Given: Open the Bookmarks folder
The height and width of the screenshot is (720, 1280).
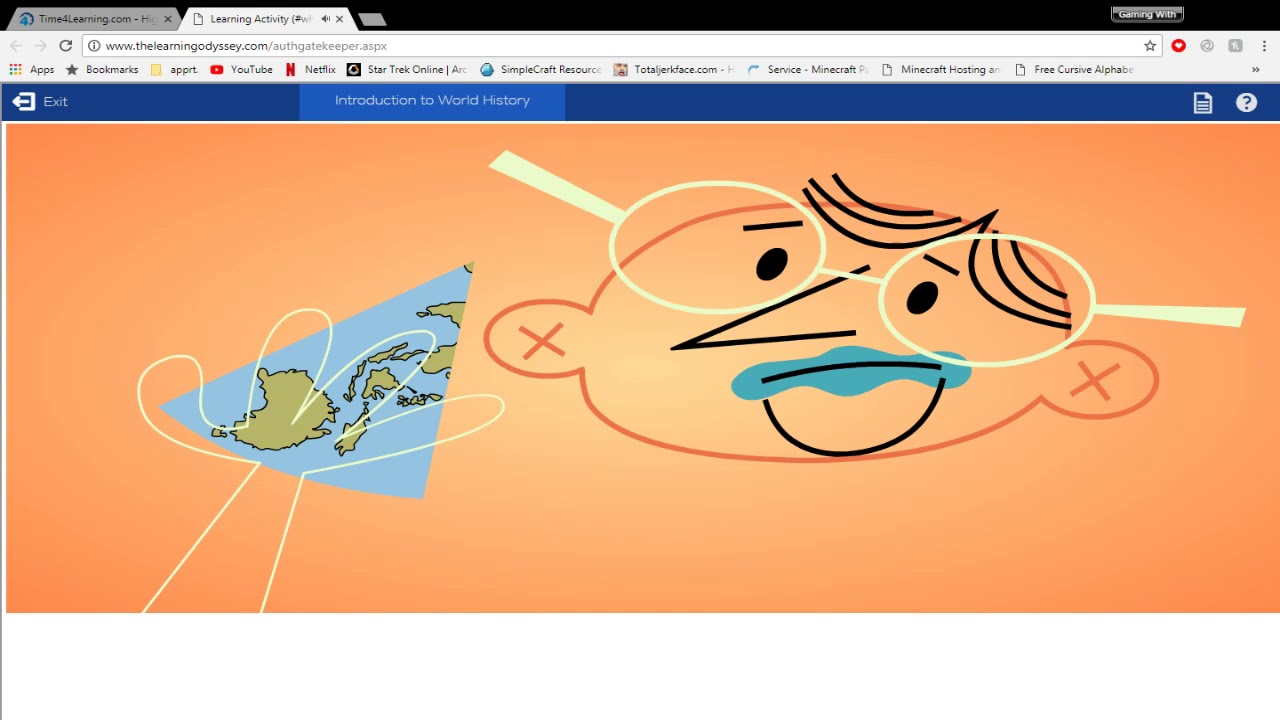Looking at the screenshot, I should (102, 70).
